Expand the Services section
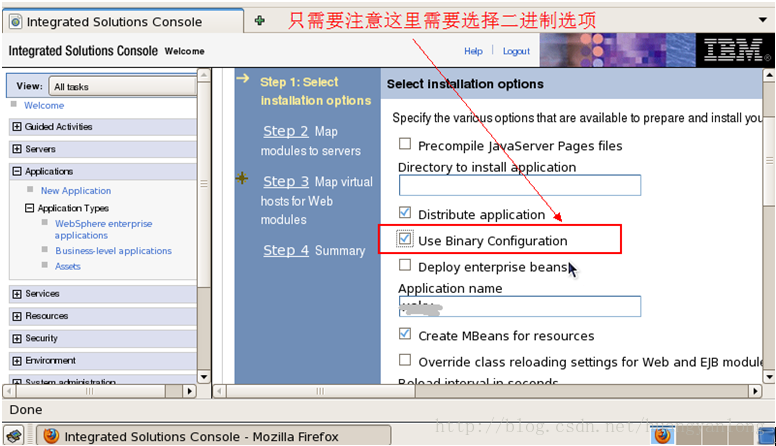This screenshot has height=446, width=776. (x=17, y=294)
